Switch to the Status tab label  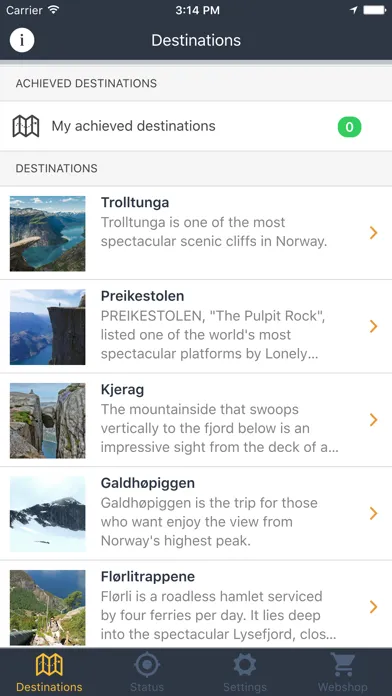(x=147, y=687)
